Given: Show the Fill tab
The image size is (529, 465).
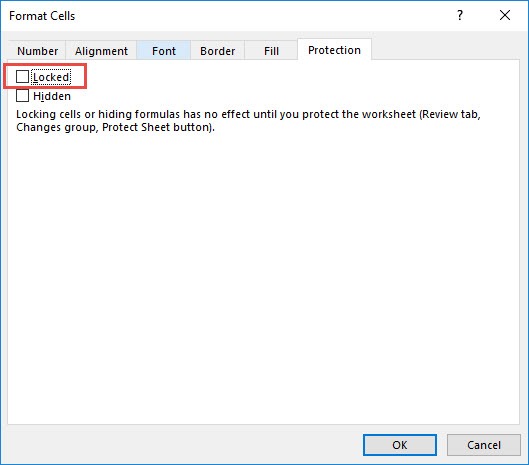Looking at the screenshot, I should point(271,51).
